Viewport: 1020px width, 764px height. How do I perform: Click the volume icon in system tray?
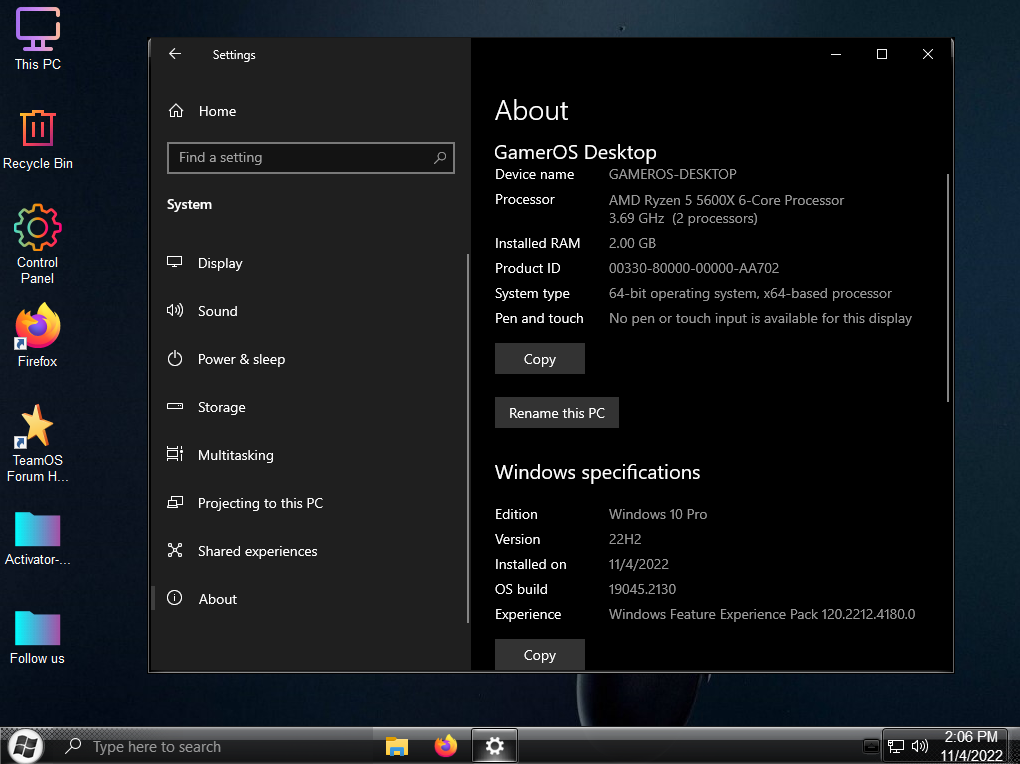(x=920, y=746)
